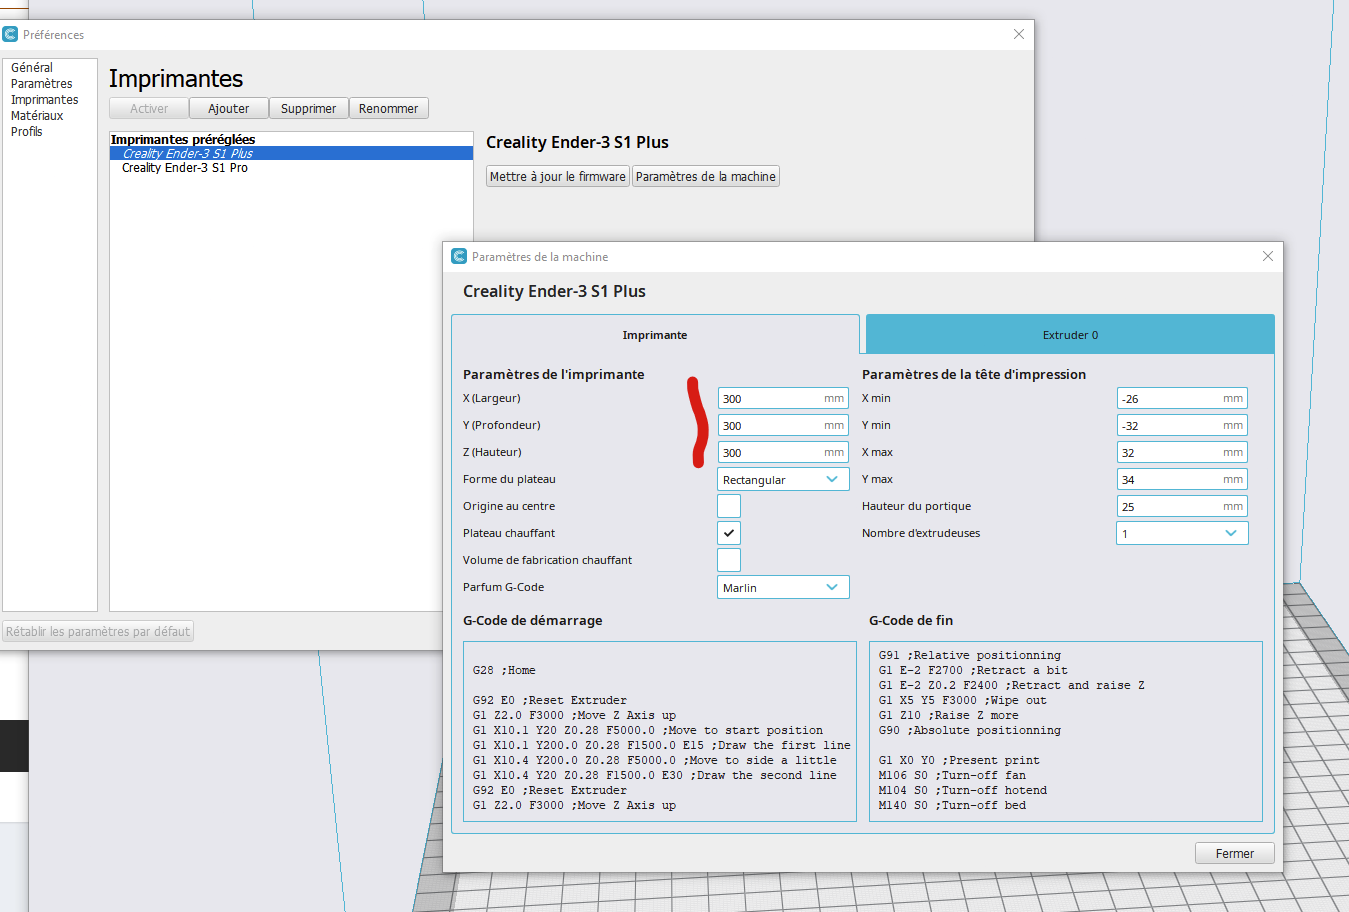Select Creality Ender-3 S1 Plus in printer list
1349x912 pixels.
pos(291,153)
